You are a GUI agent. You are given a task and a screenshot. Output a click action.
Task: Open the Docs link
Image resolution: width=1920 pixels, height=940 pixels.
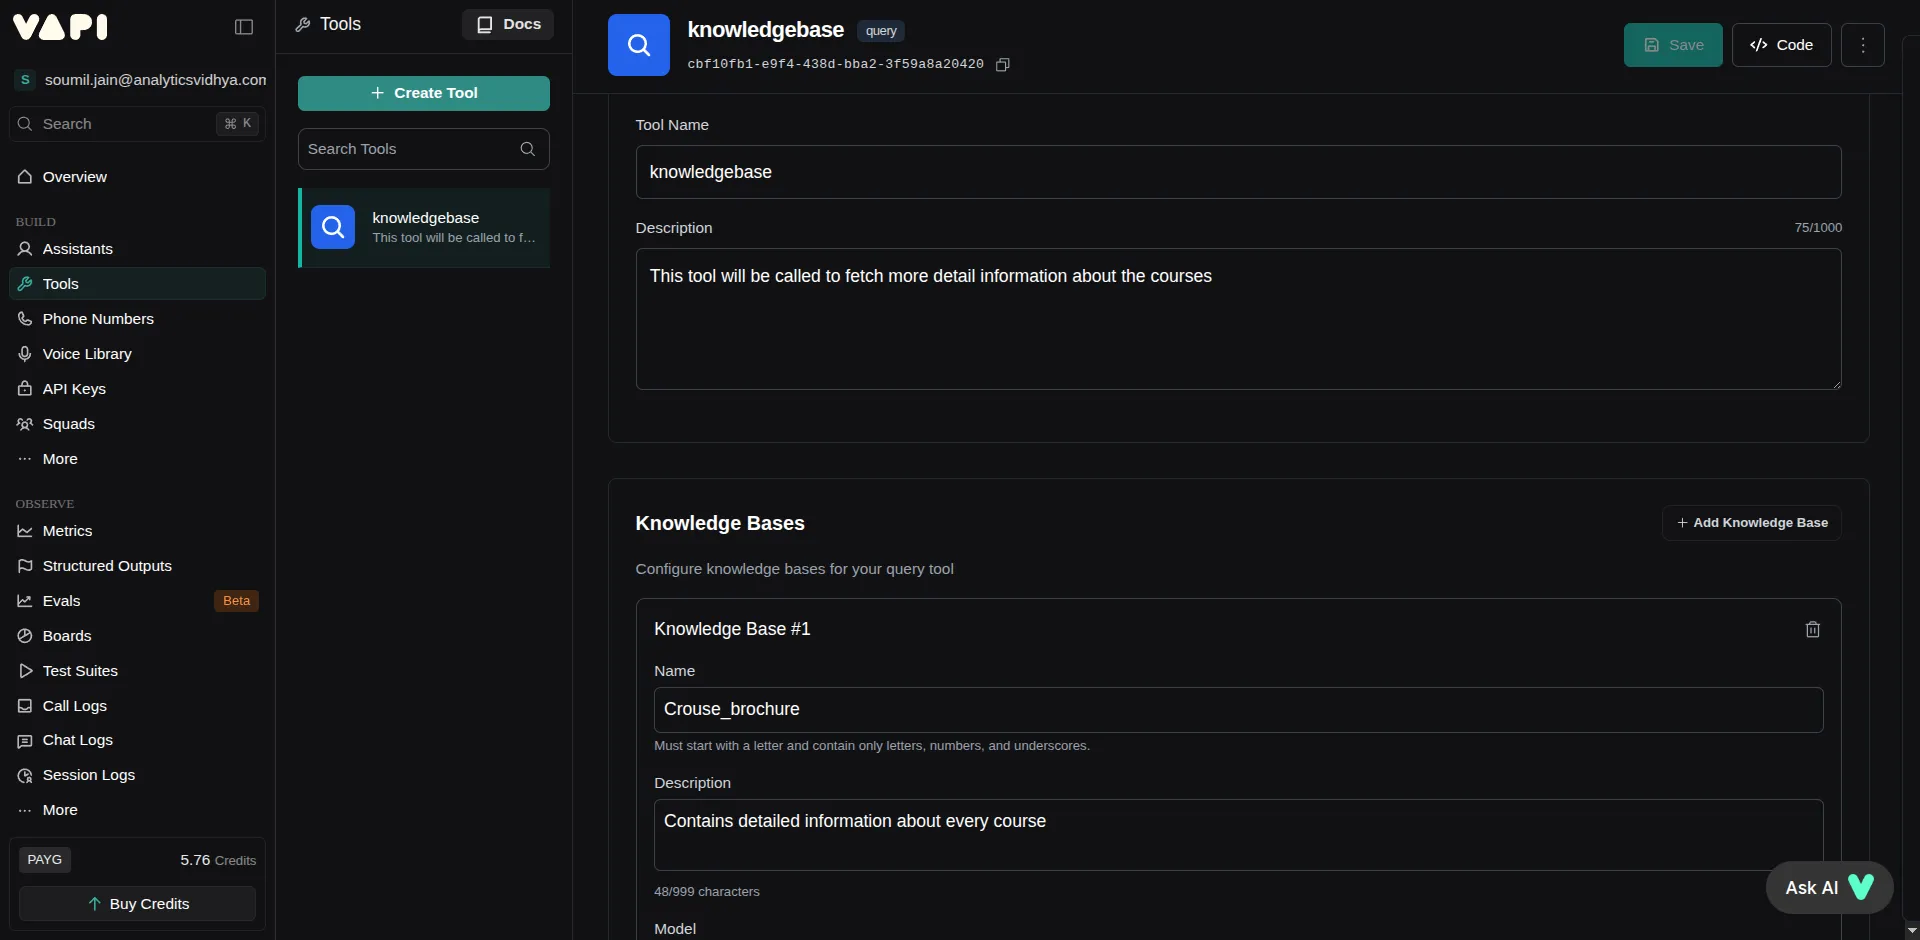[508, 25]
